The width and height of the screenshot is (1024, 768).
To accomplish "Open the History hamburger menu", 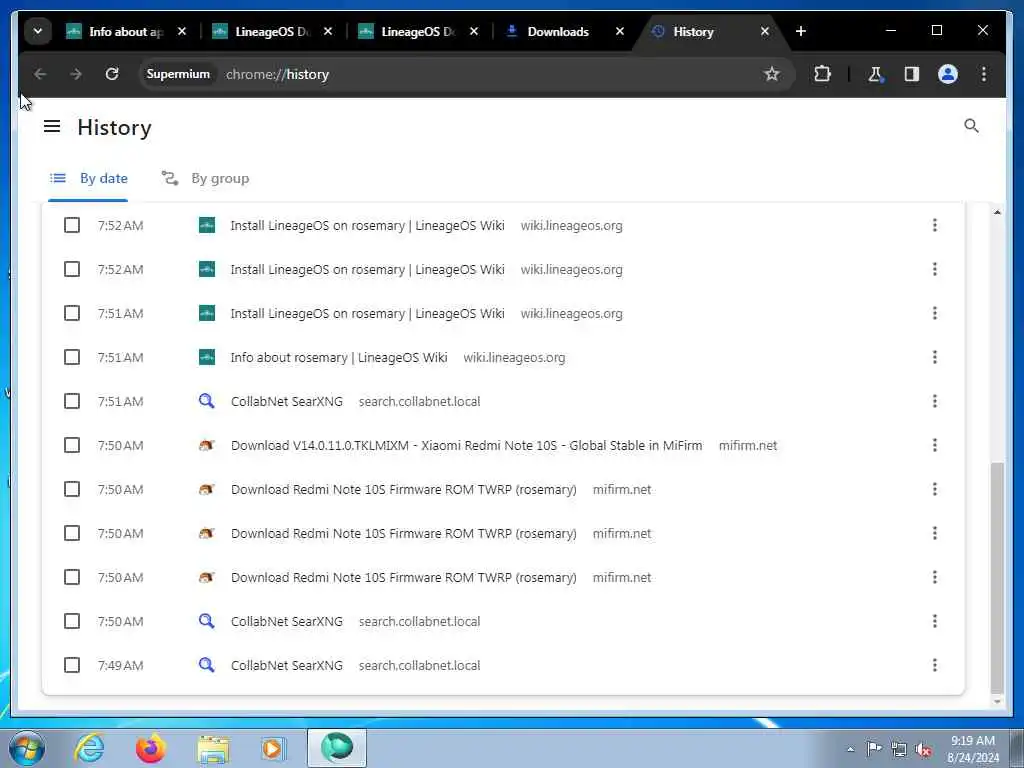I will [52, 127].
